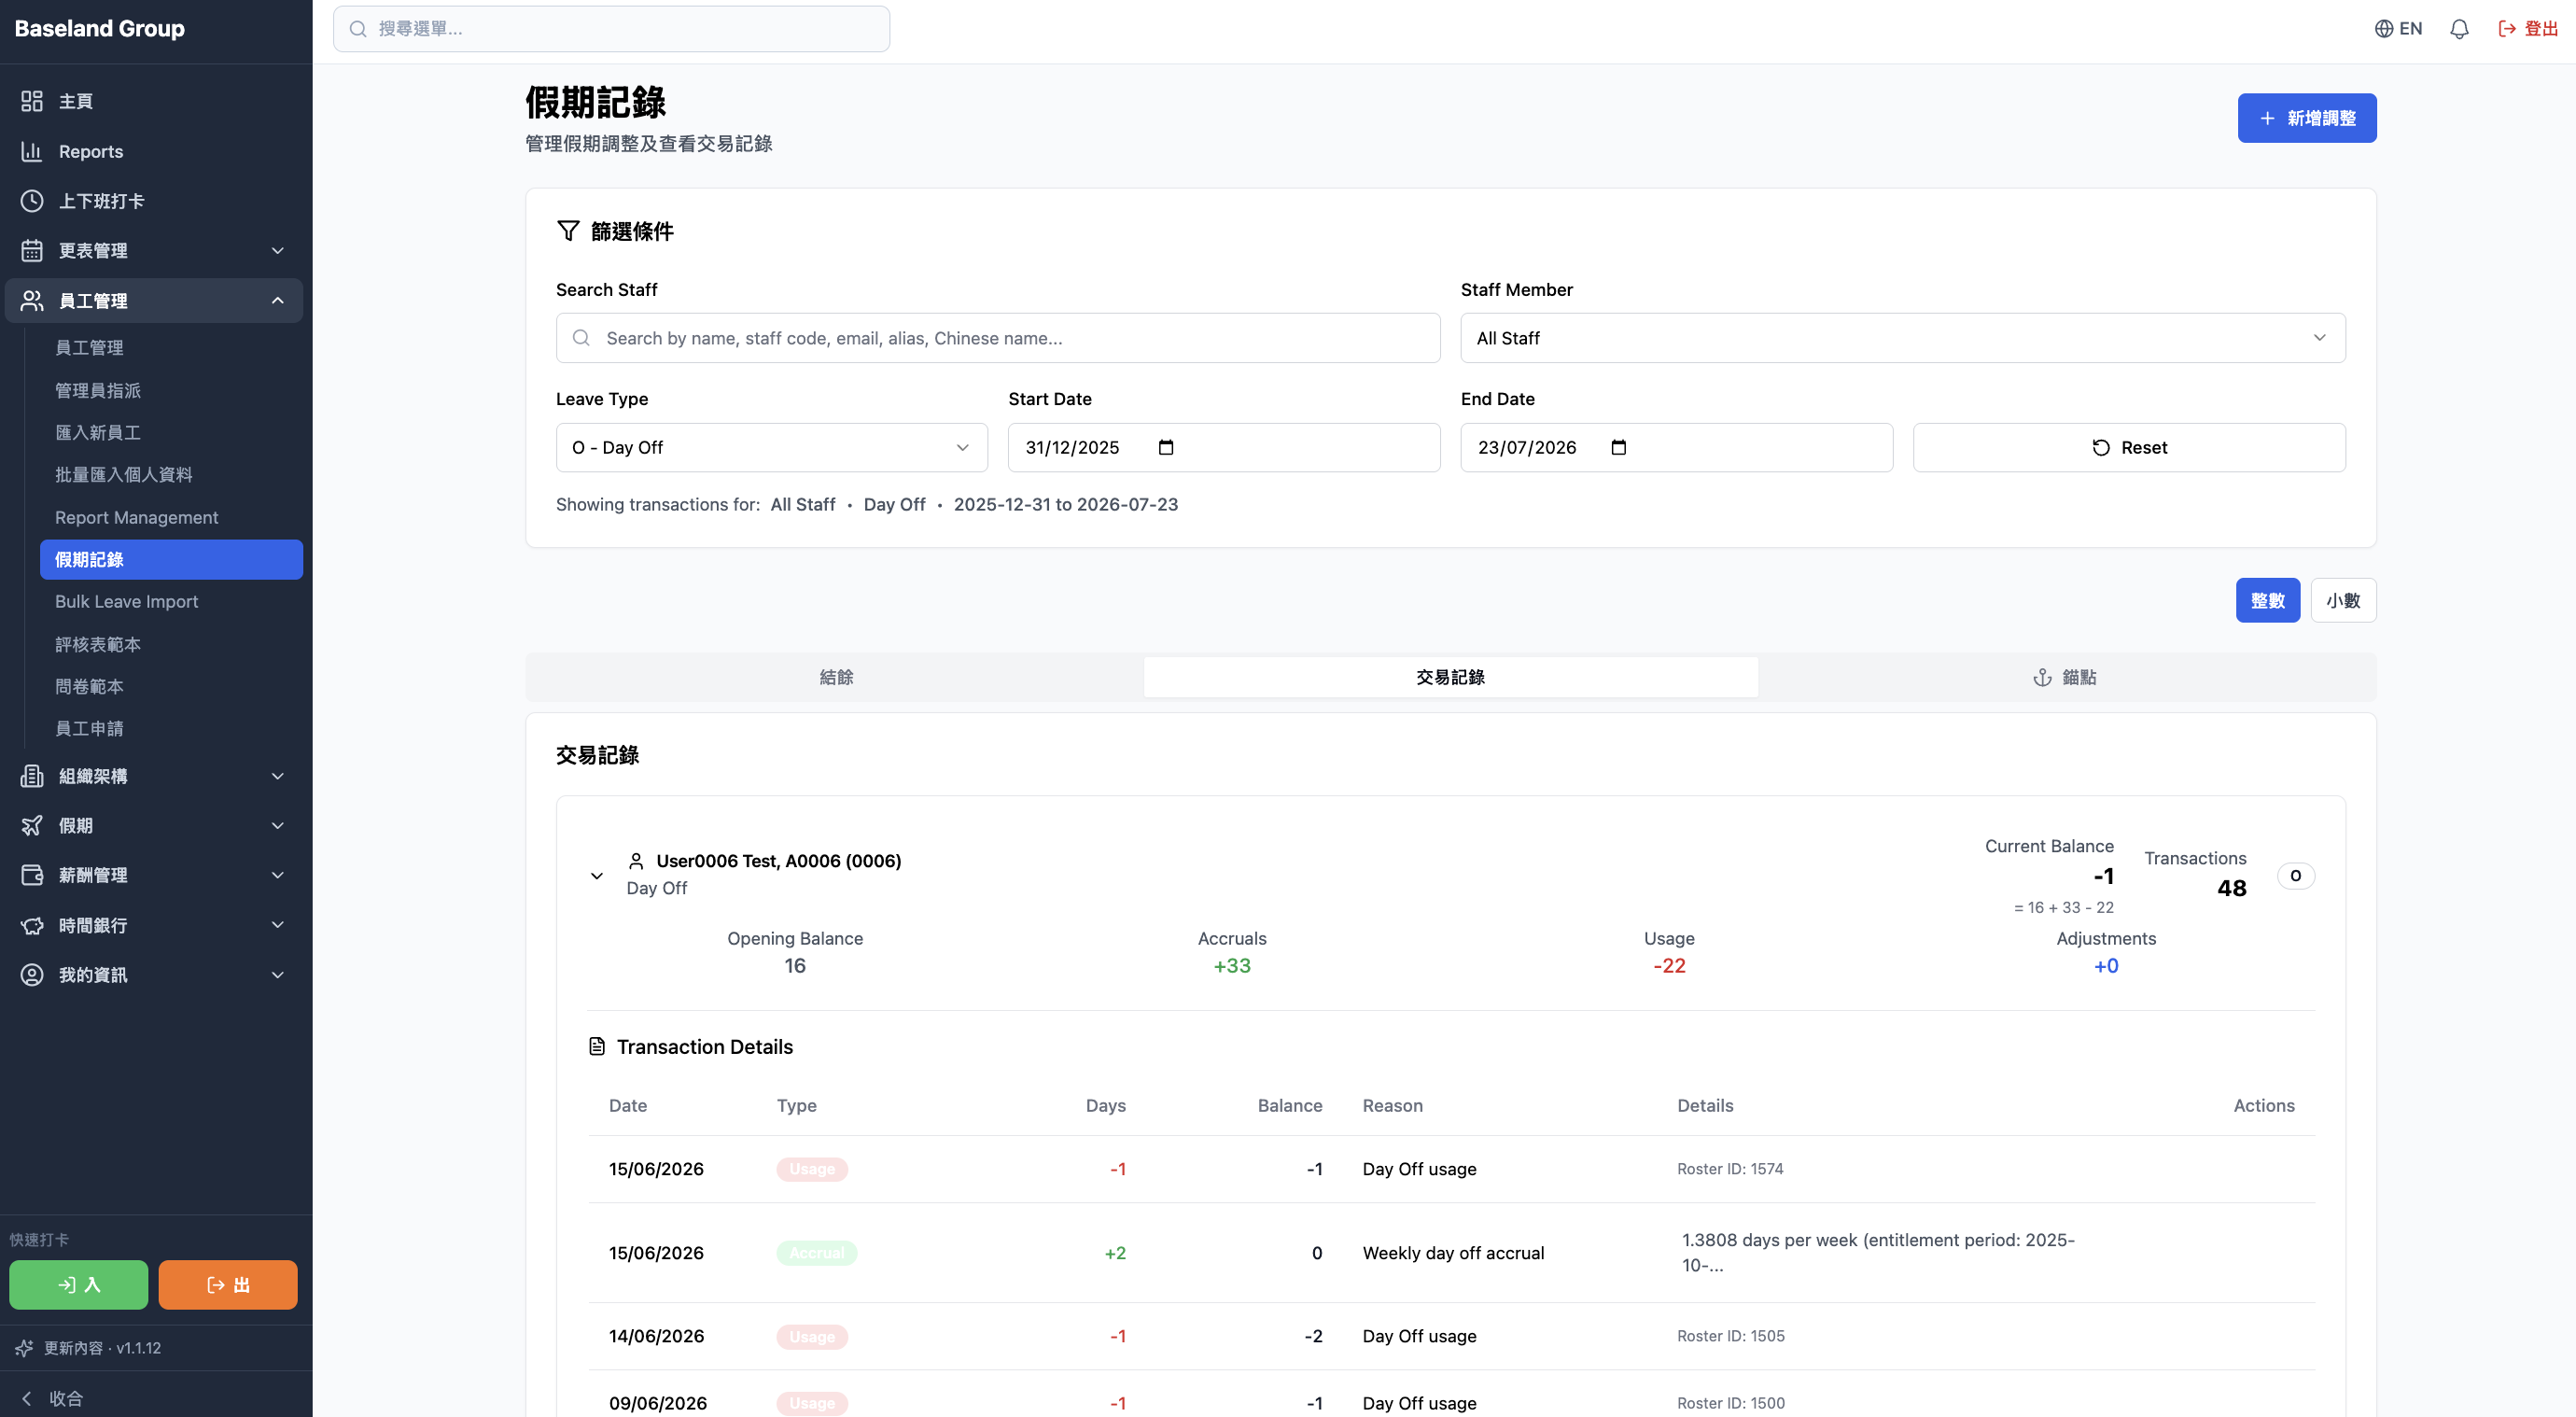This screenshot has height=1417, width=2576.
Task: Open 主頁 from the sidebar
Action: (156, 101)
